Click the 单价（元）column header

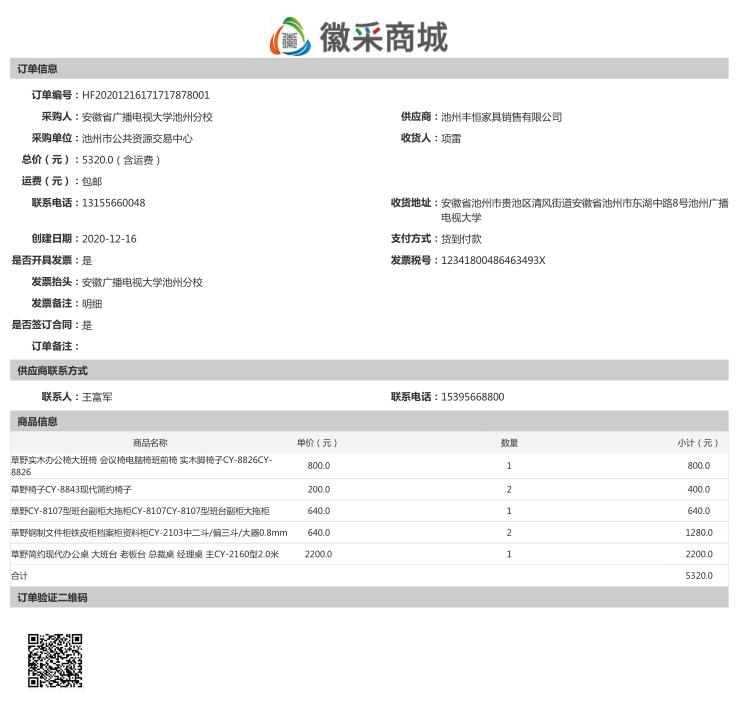pos(317,443)
